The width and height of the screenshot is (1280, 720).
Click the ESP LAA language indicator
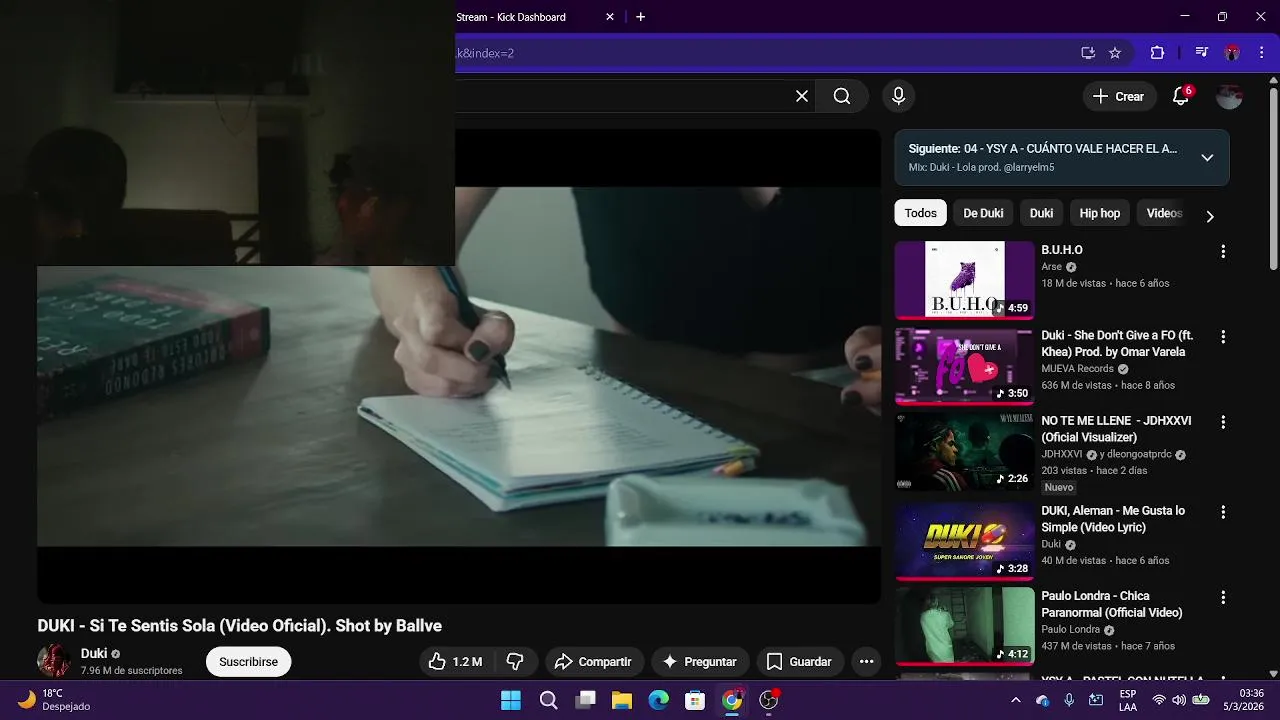(x=1127, y=700)
